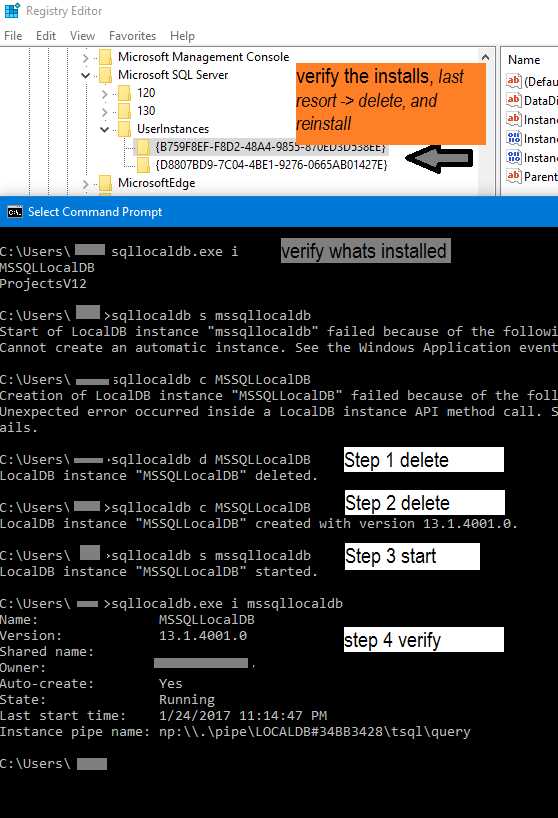This screenshot has width=558, height=818.
Task: Expand the Microsoft Management Console key
Action: click(86, 57)
